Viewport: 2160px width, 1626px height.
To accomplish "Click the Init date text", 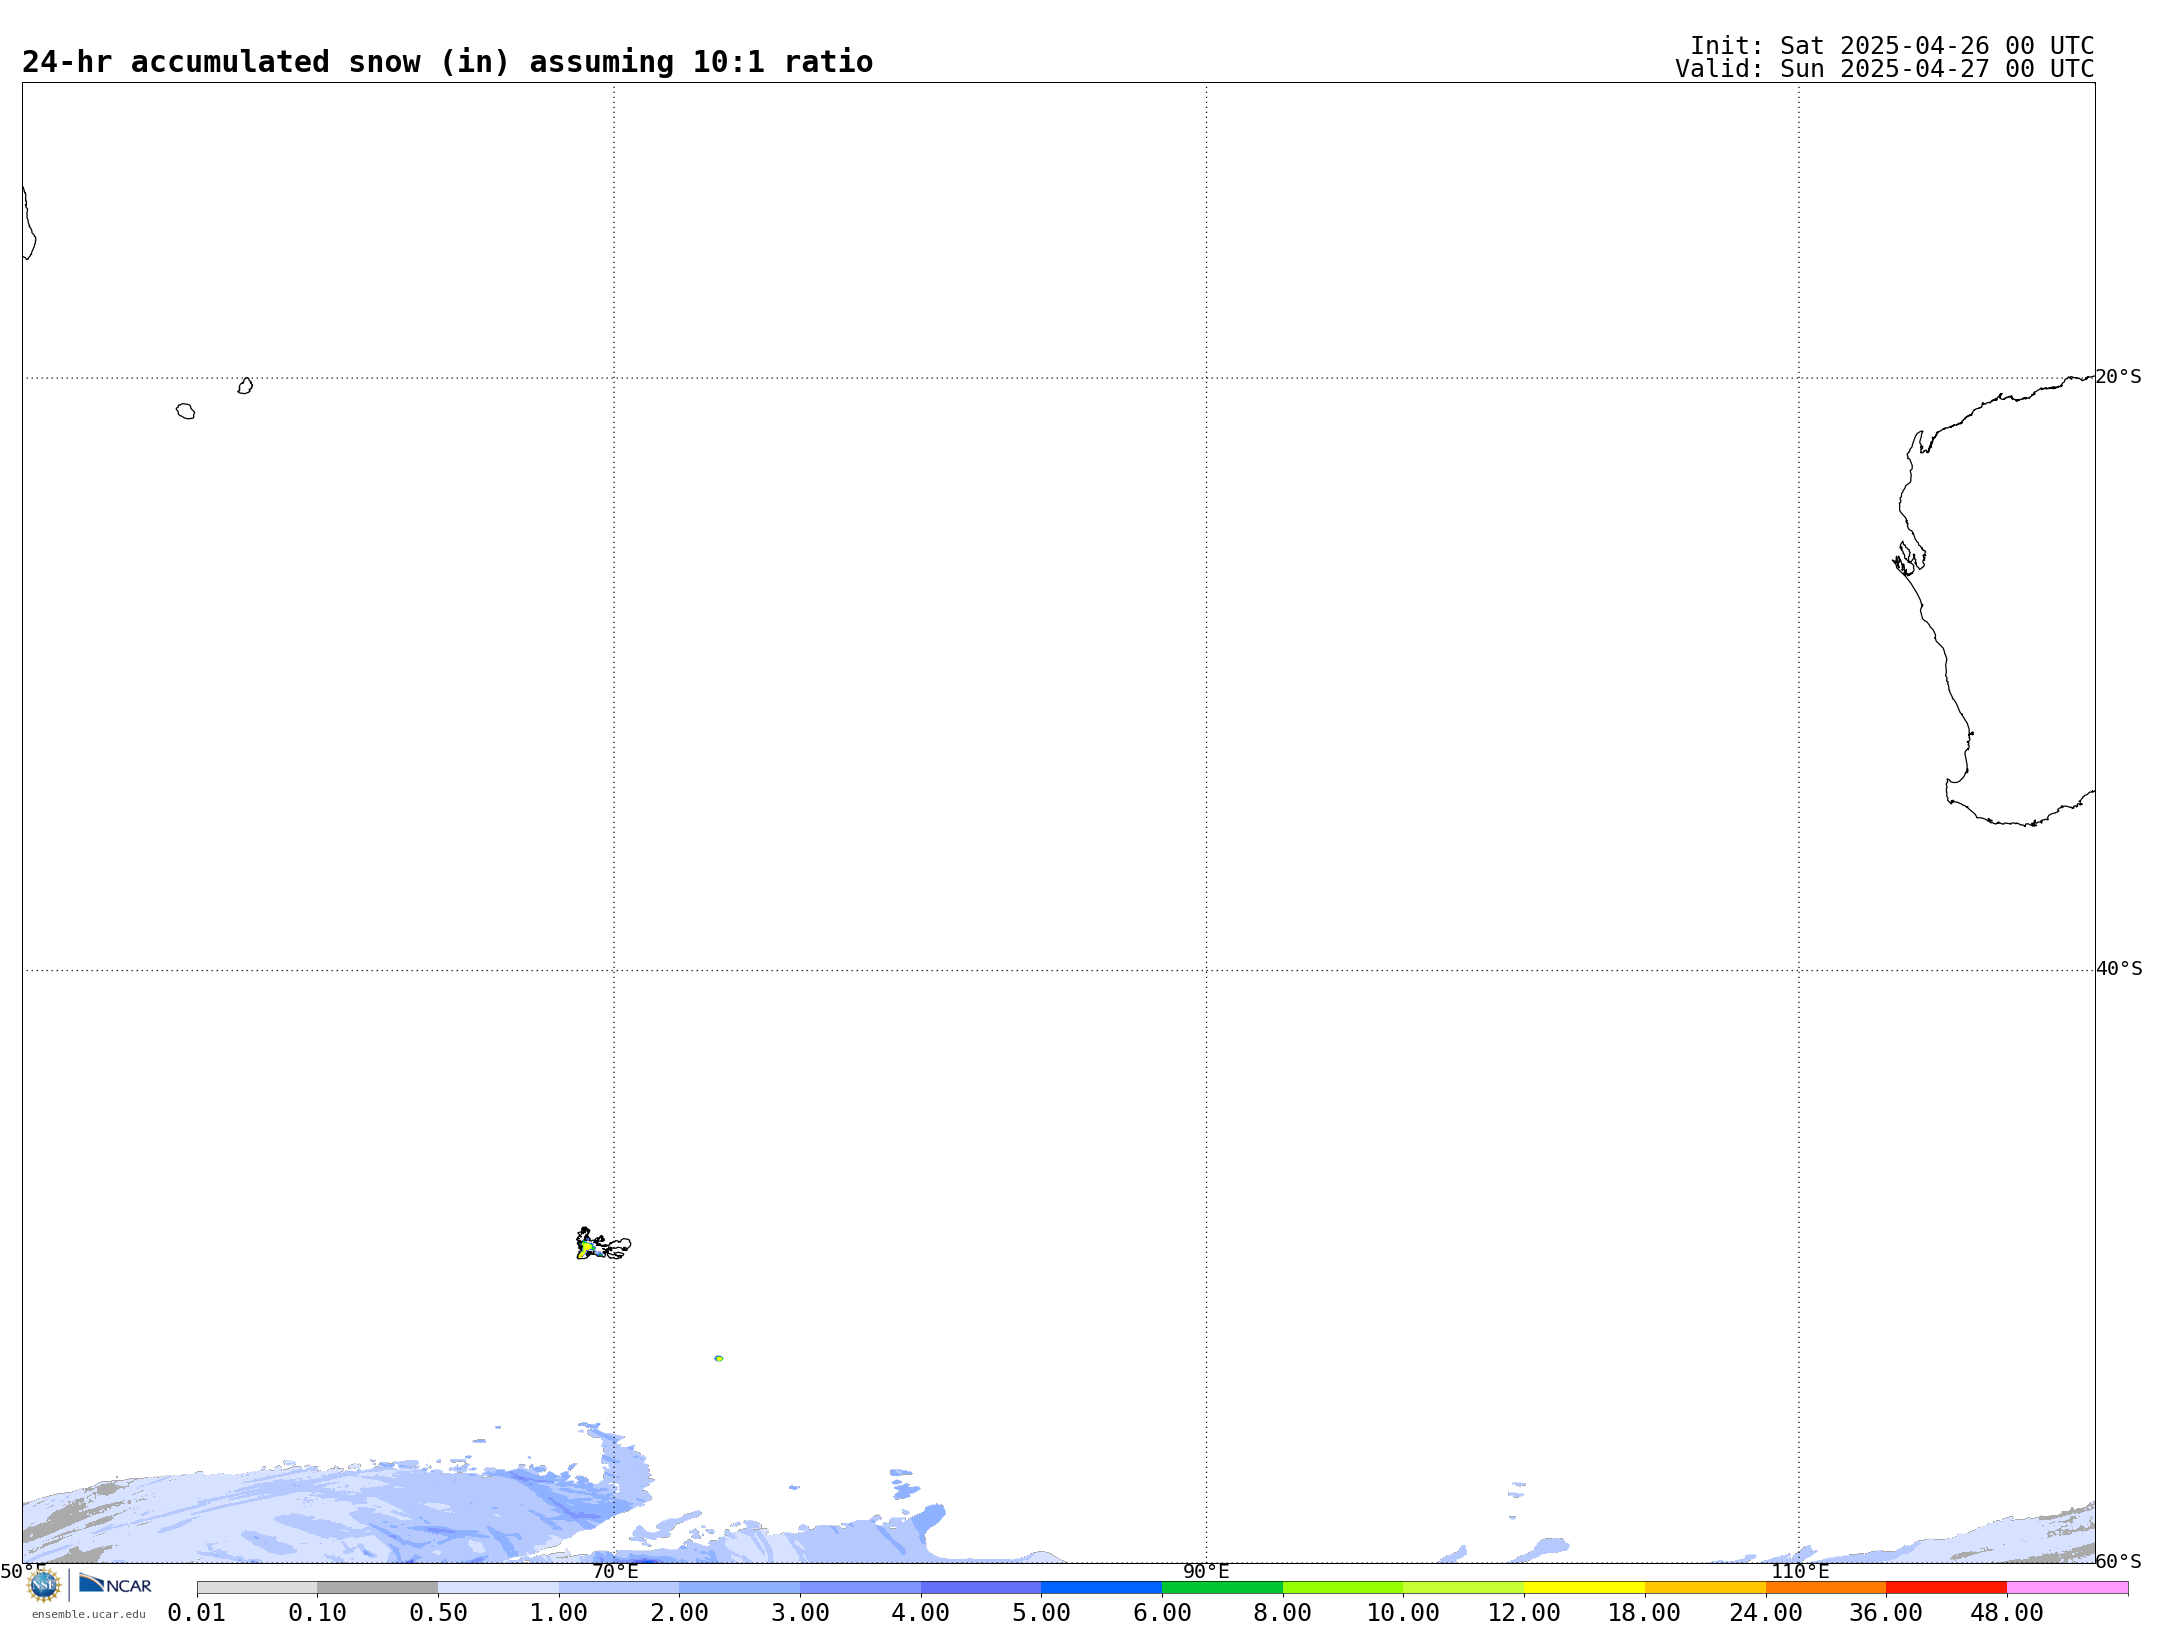I will click(x=1892, y=46).
